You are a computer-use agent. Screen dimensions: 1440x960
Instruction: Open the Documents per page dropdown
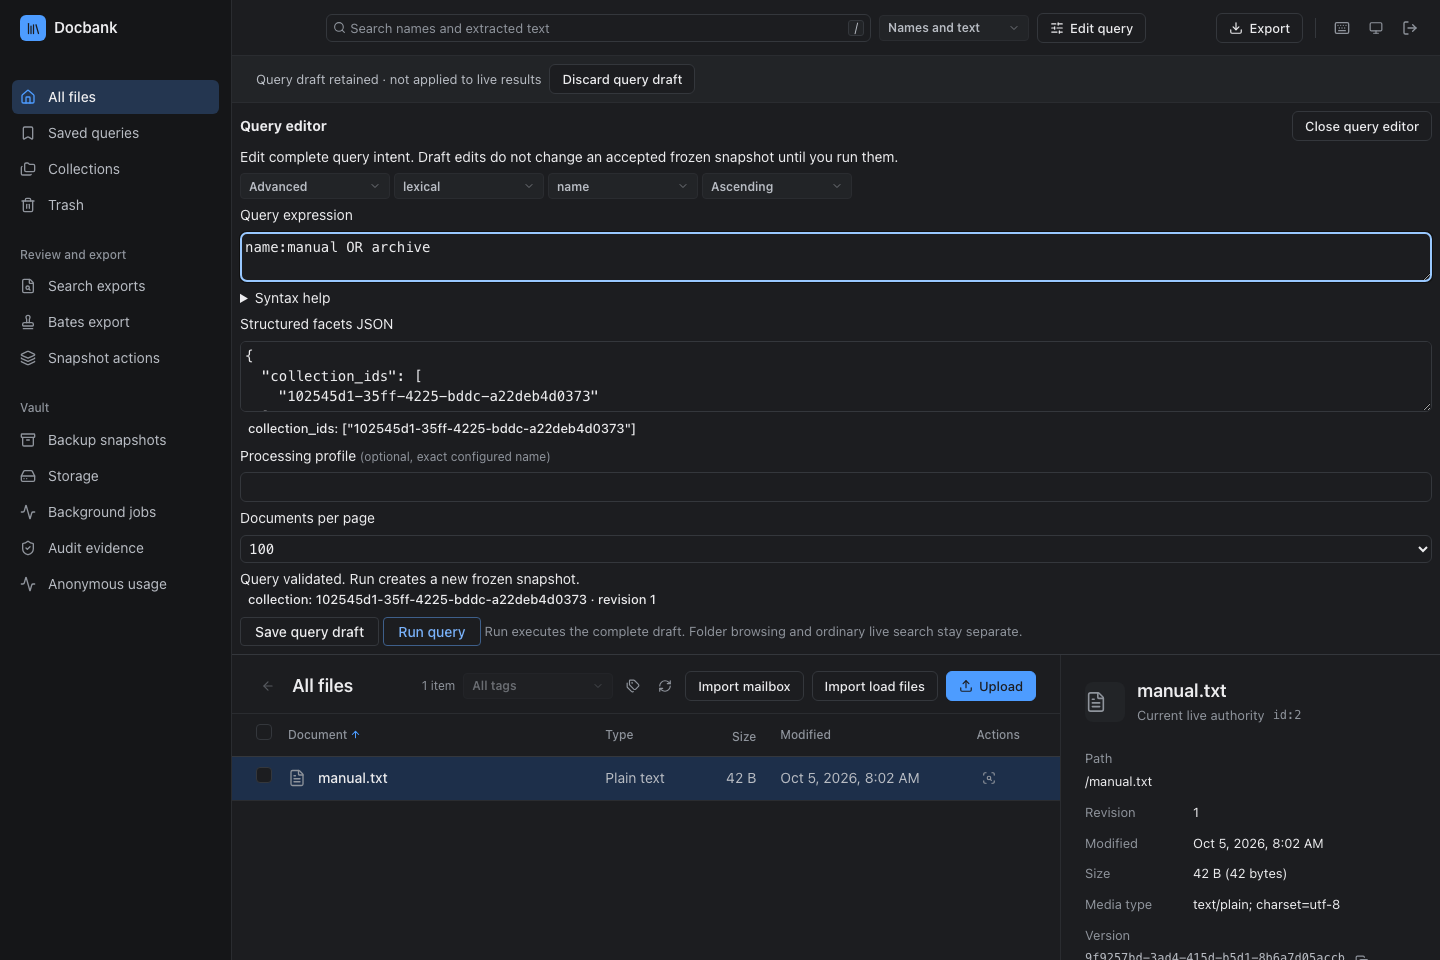pos(836,549)
